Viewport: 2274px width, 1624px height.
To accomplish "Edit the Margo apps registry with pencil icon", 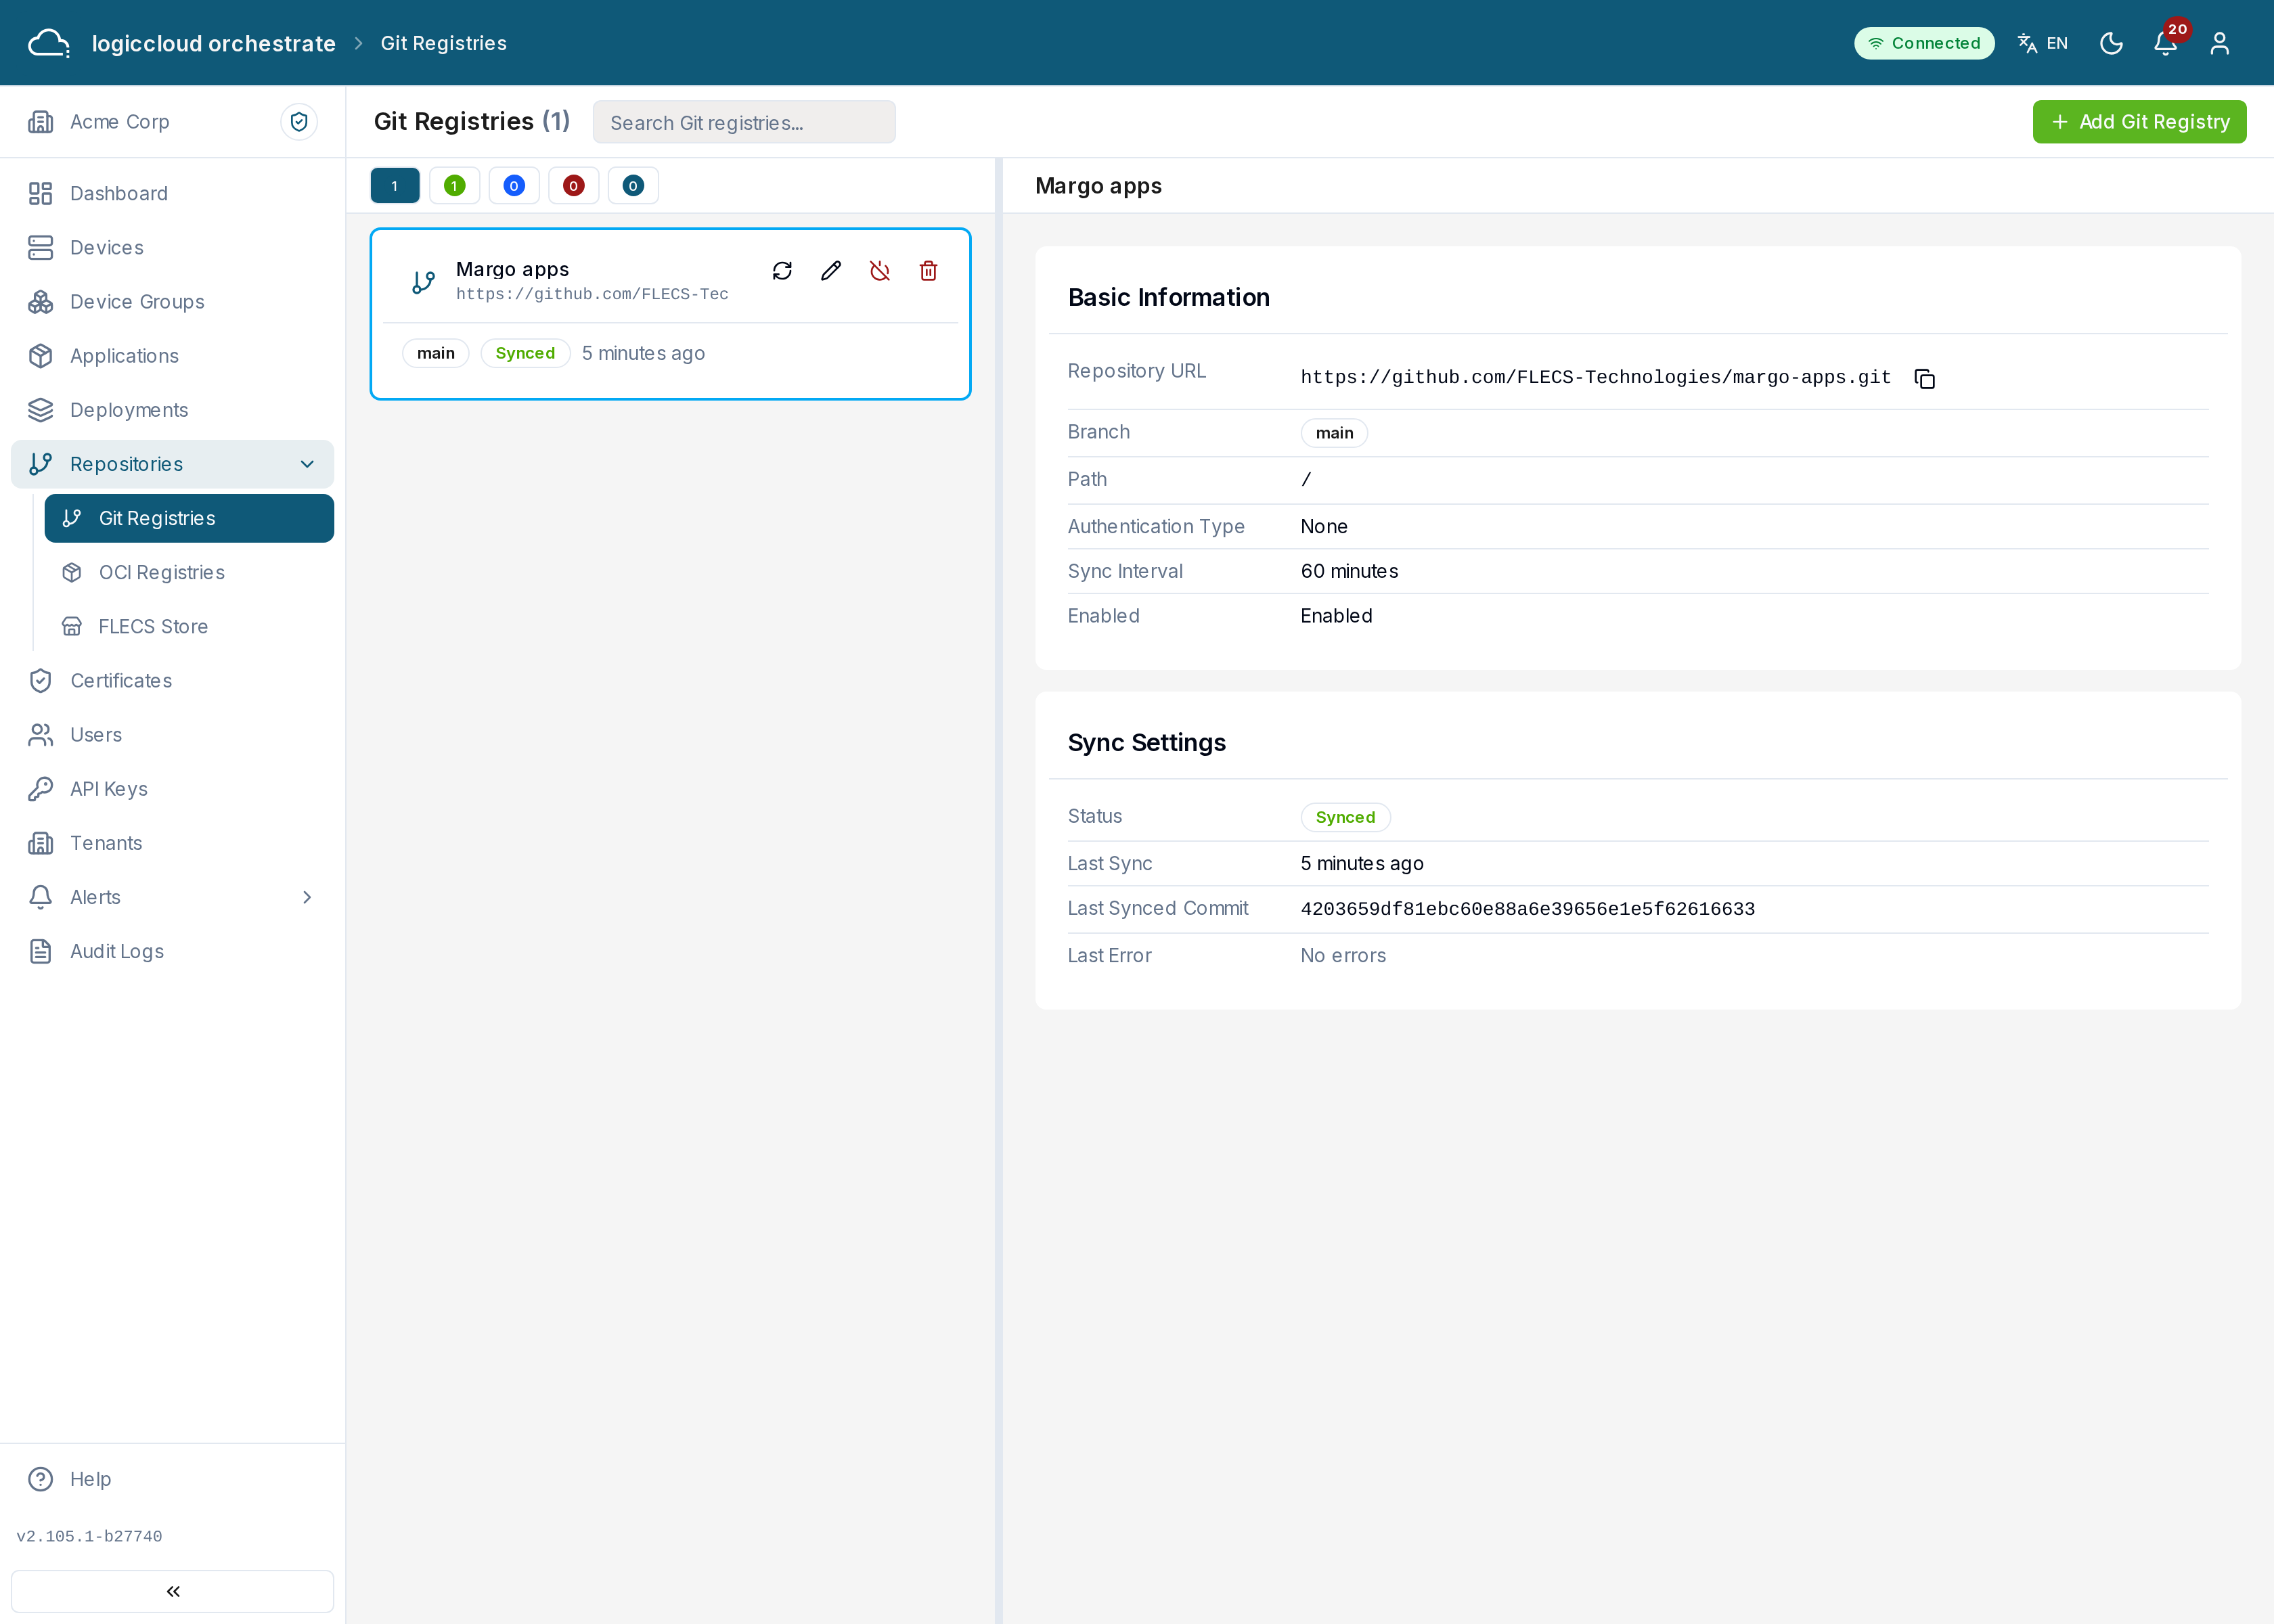I will [x=831, y=271].
